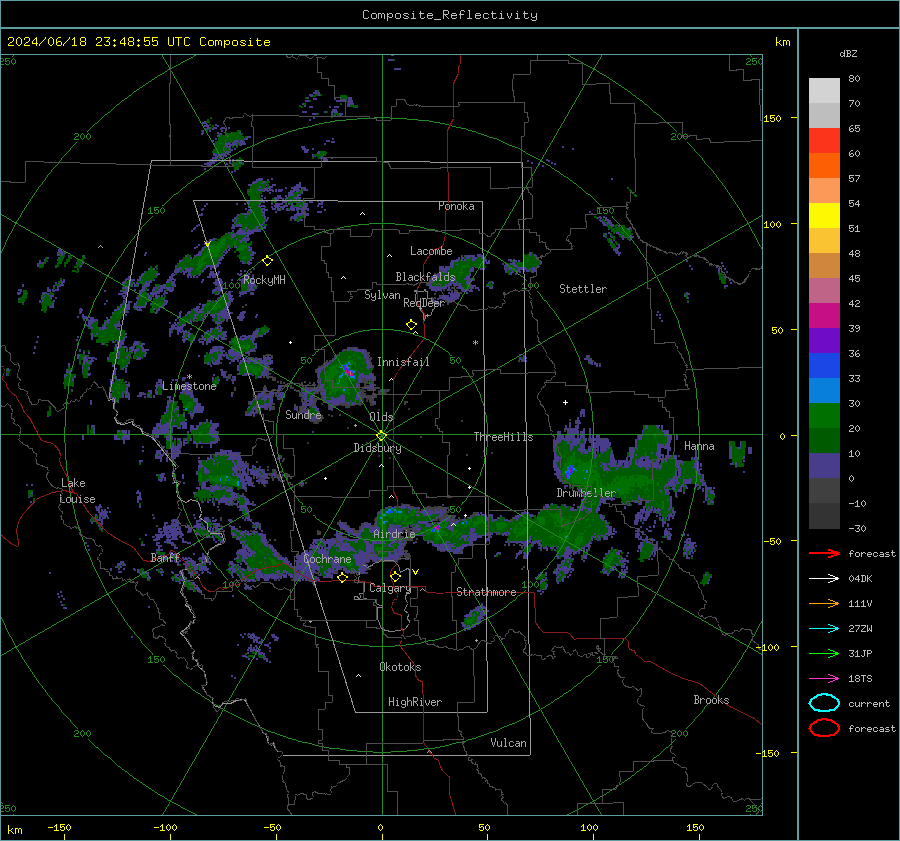Image resolution: width=900 pixels, height=841 pixels.
Task: Click the 39 dBZ purple color swatch
Action: point(824,340)
